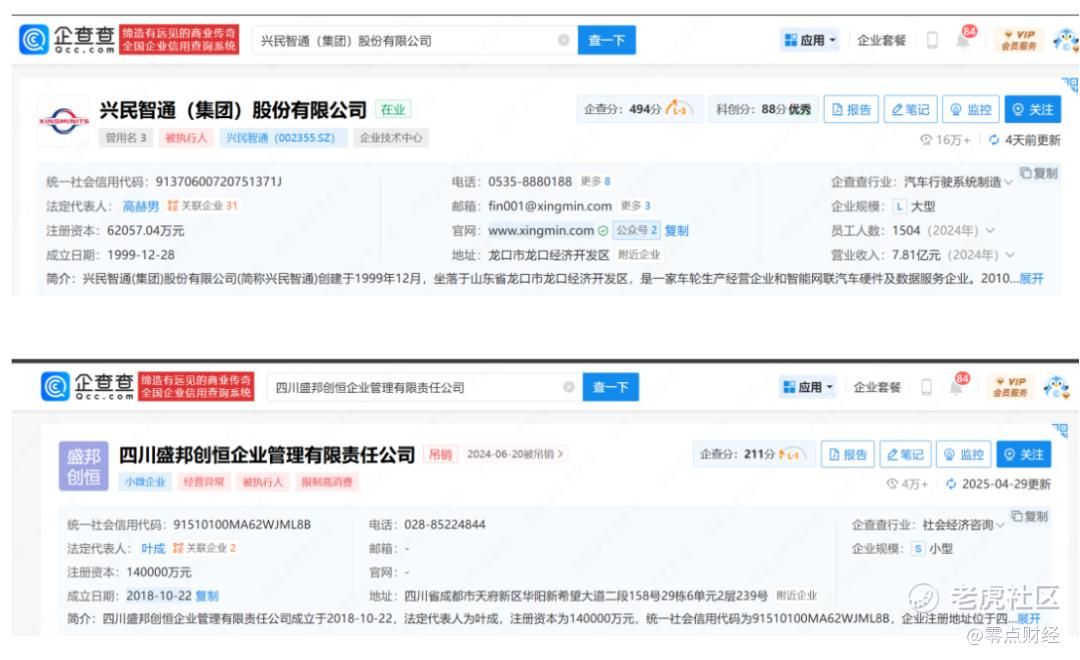Click the 笔记 button for 兴民智通
1080x660 pixels.
click(910, 109)
